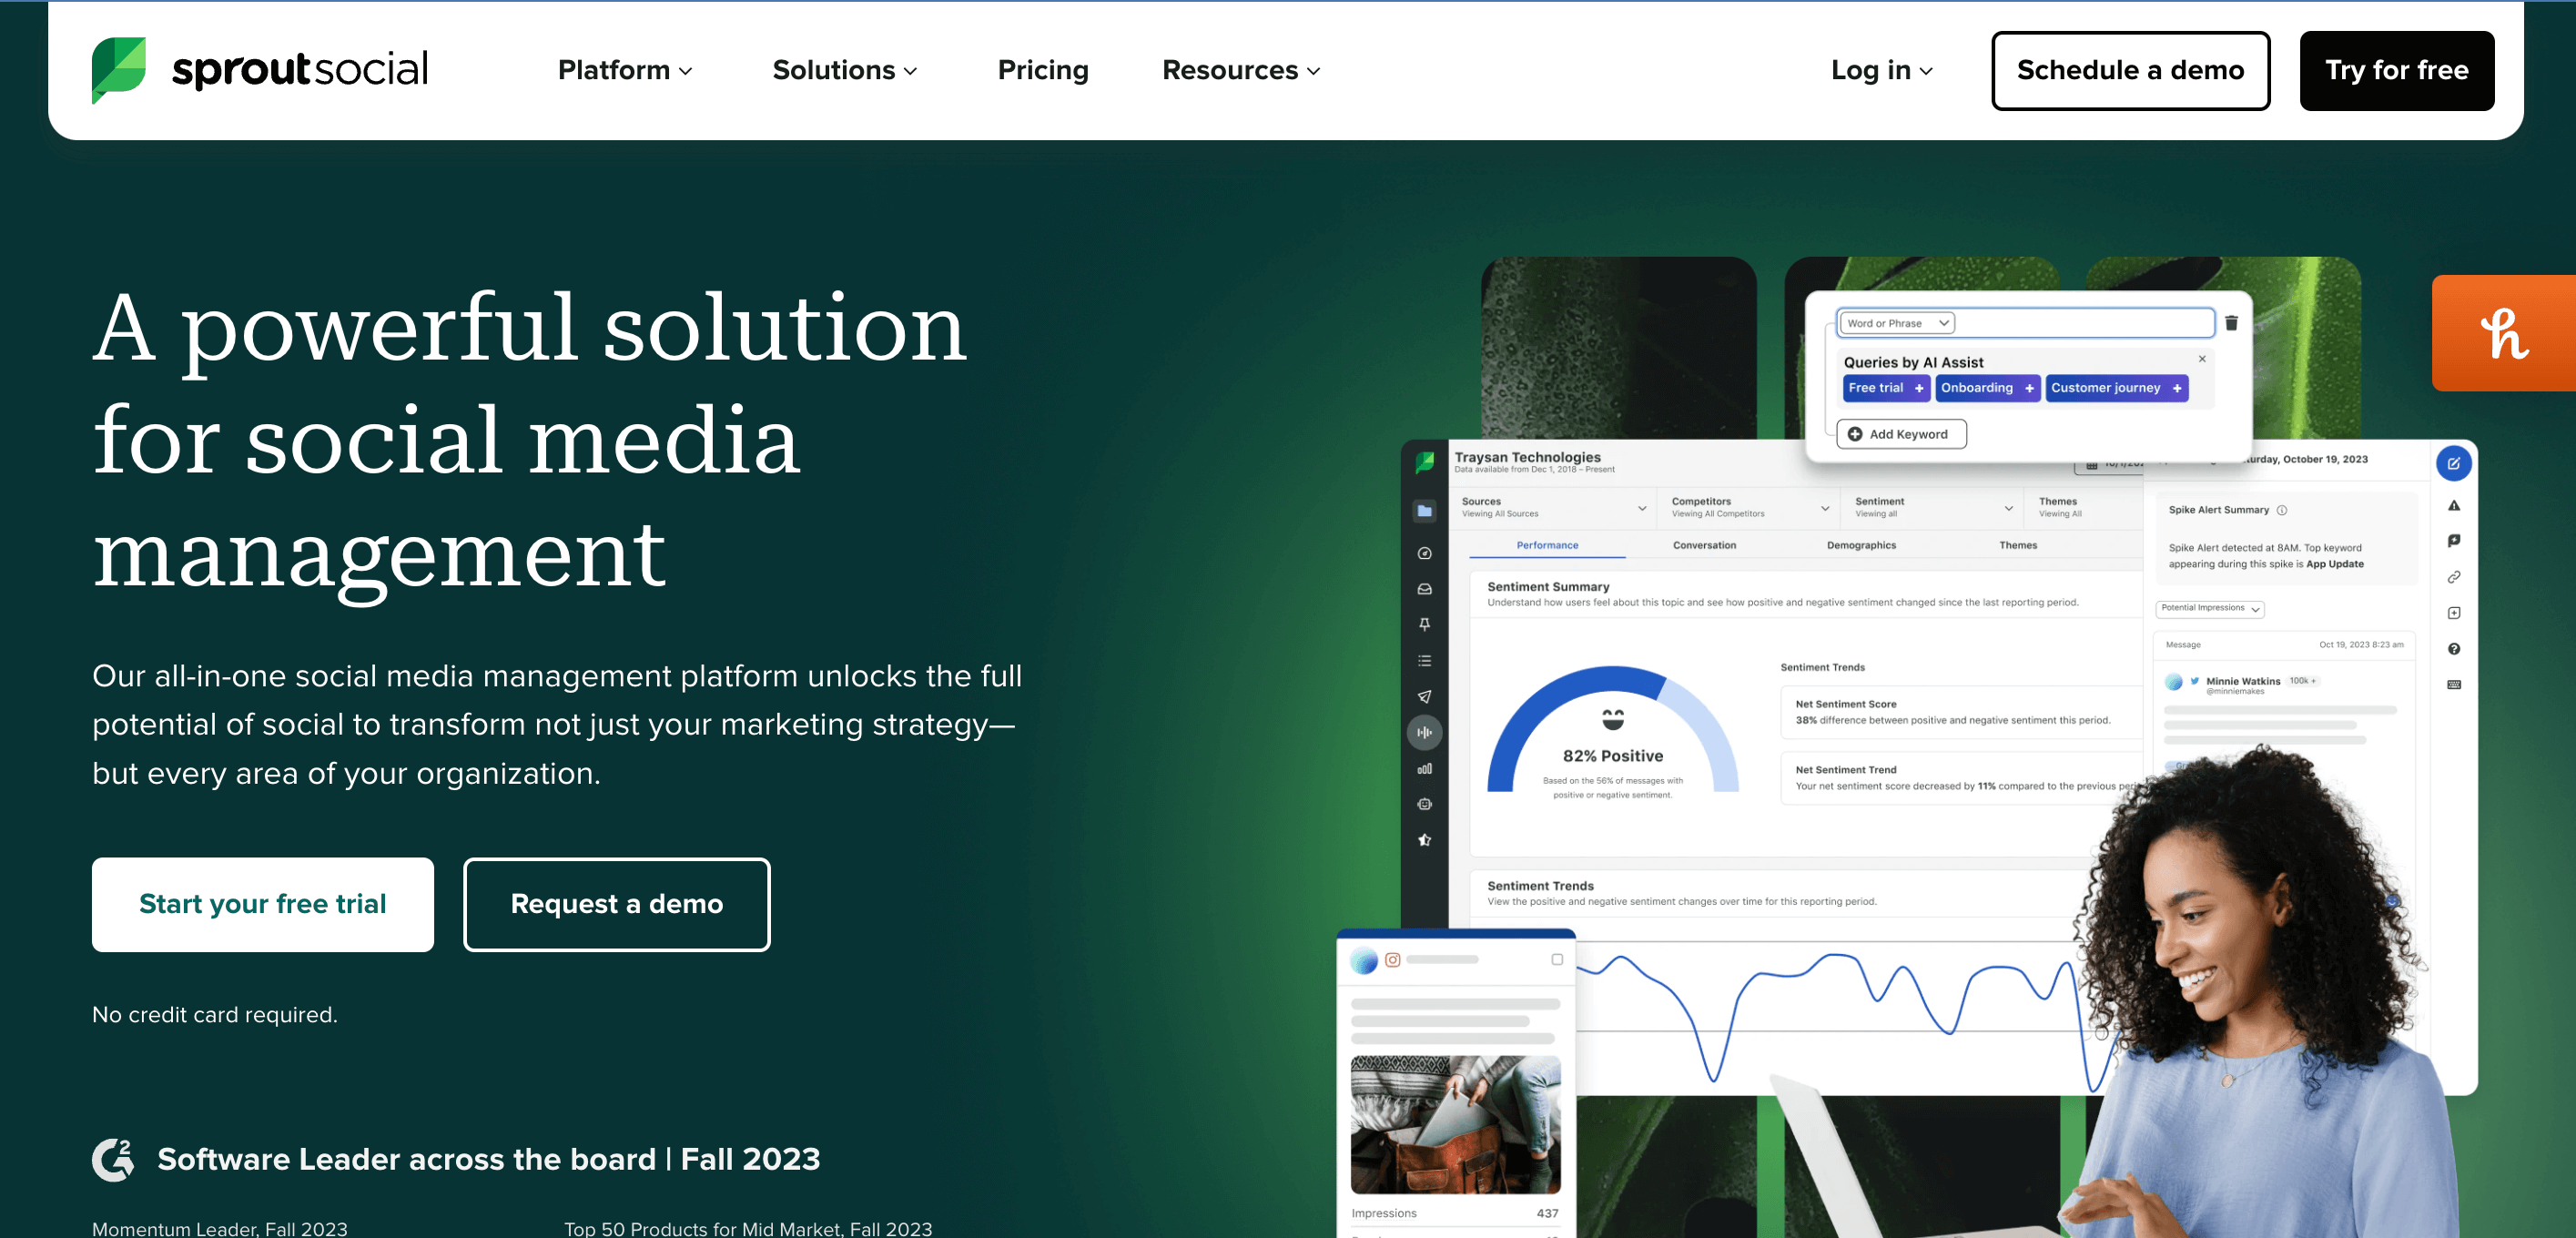Click the G2 badge logo

click(113, 1159)
